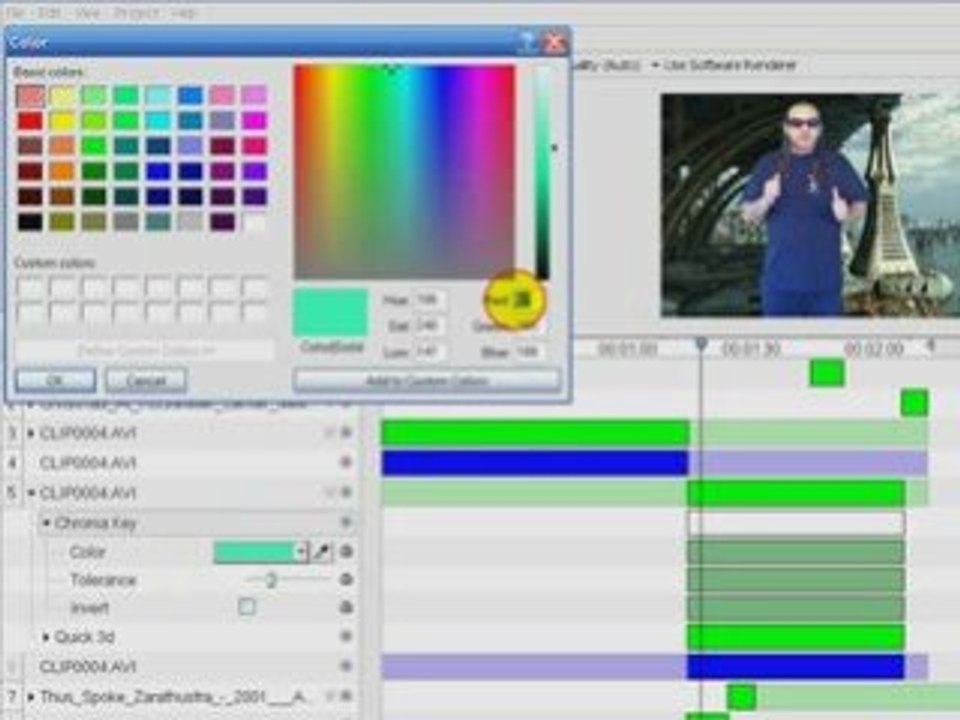The image size is (960, 720).
Task: Select the white basic color swatch
Action: pos(254,222)
